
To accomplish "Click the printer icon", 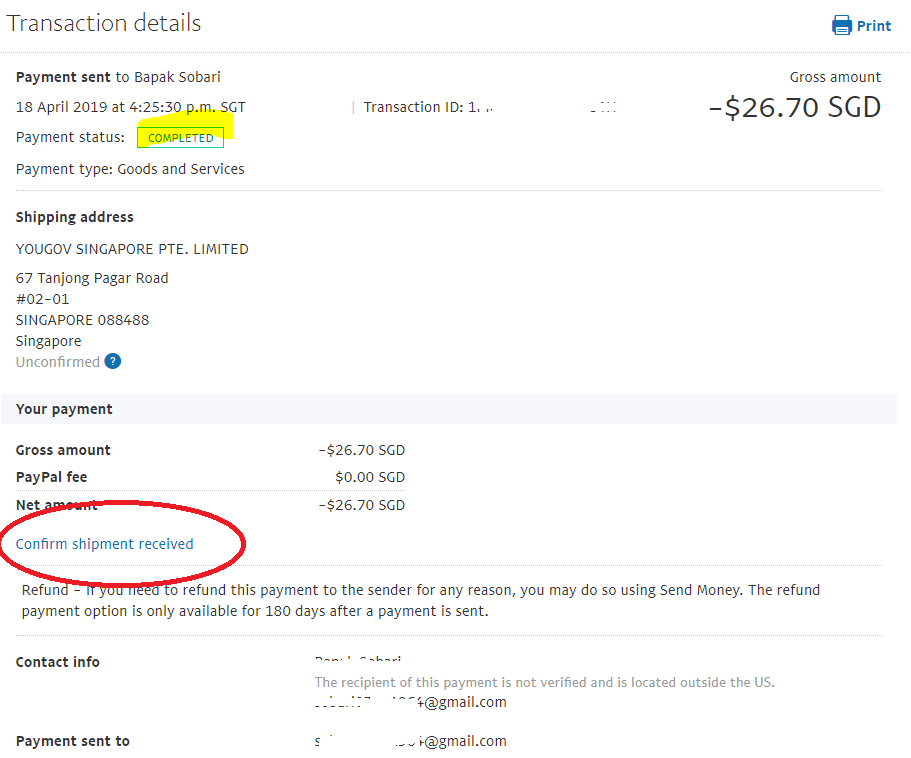I will (x=841, y=26).
